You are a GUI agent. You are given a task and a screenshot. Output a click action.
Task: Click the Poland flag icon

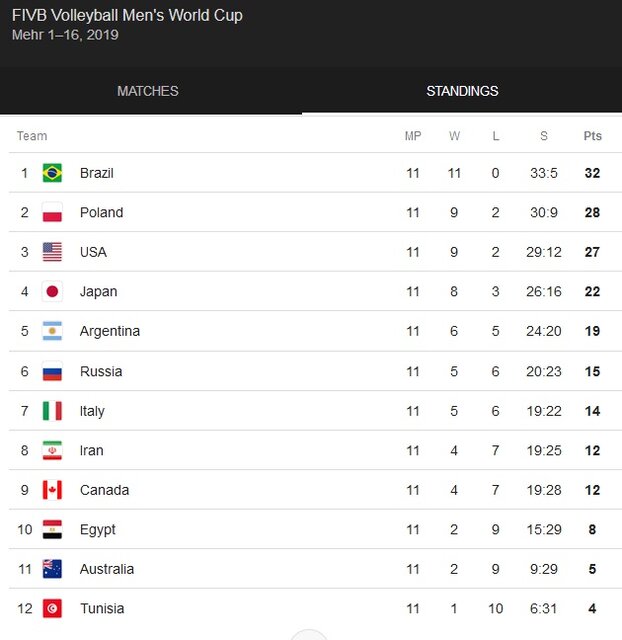(x=52, y=212)
